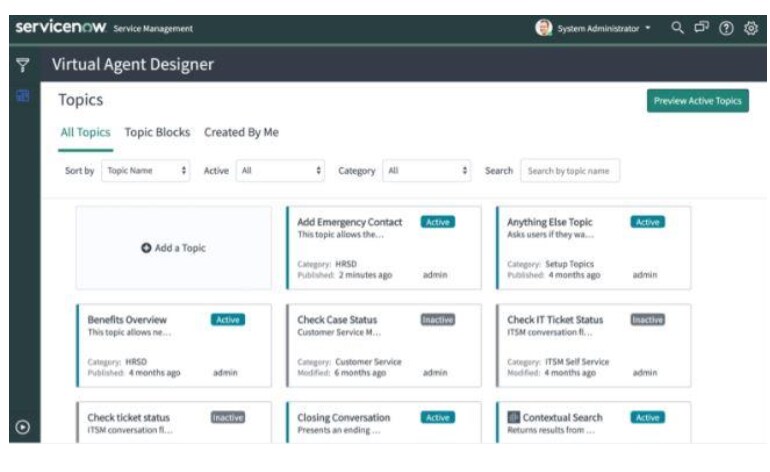Screen dimensions: 770x472
Task: Open the Sort by Topic Name dropdown
Action: [x=145, y=170]
